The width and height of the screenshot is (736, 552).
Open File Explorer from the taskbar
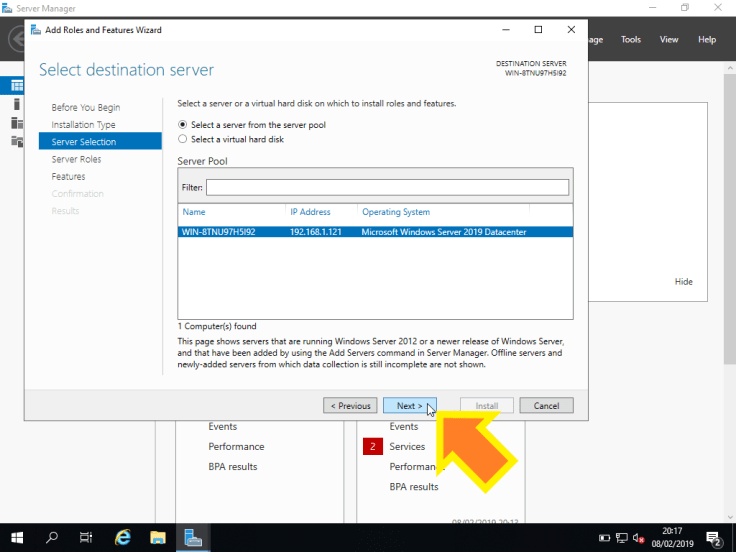point(157,537)
